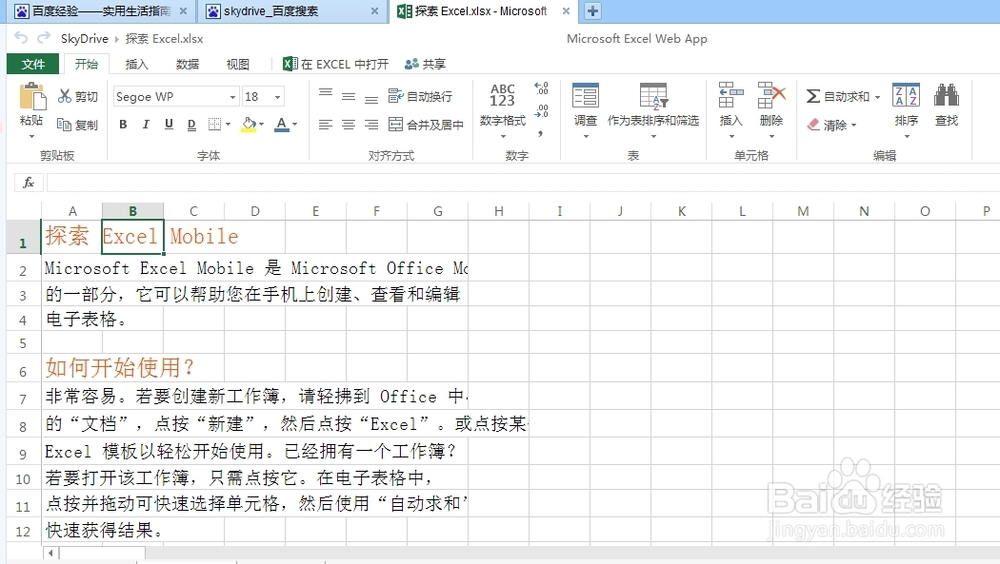
Task: Switch to the Insert (插入) ribbon tab
Action: click(x=136, y=64)
